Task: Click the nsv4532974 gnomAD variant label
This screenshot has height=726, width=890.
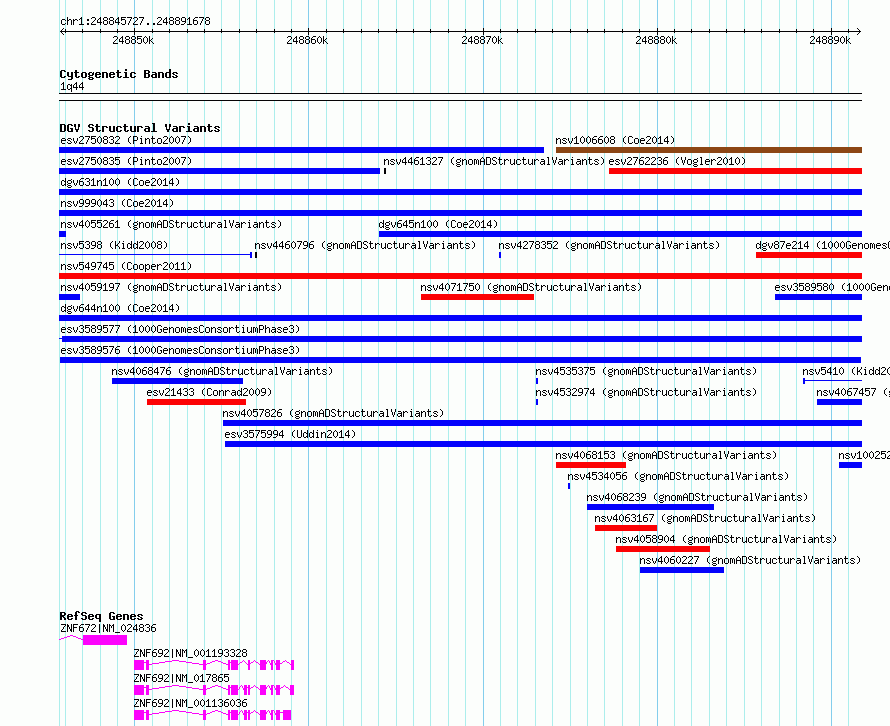Action: [646, 392]
